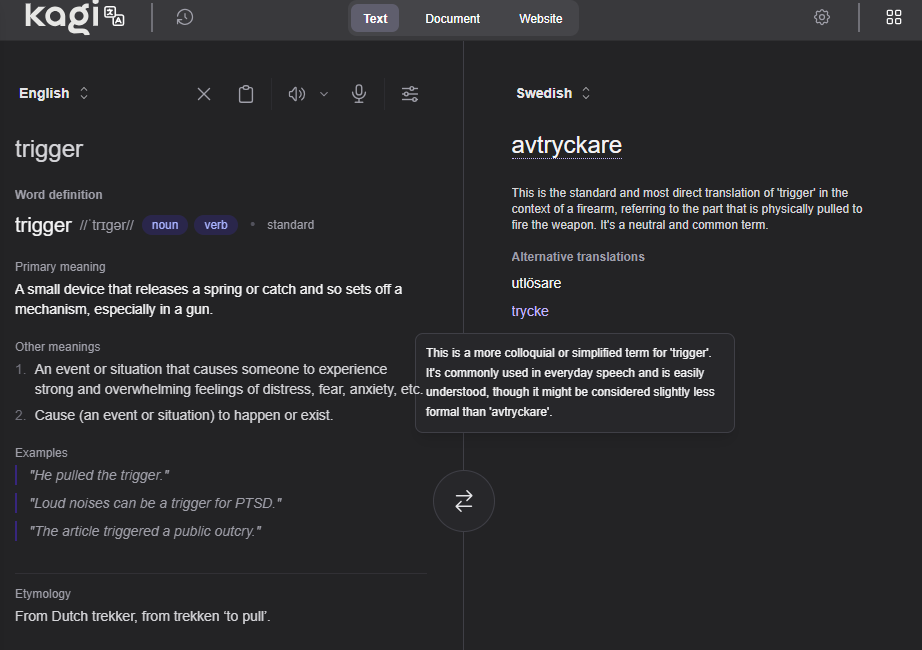Open settings gear icon
Image resolution: width=922 pixels, height=650 pixels.
822,17
